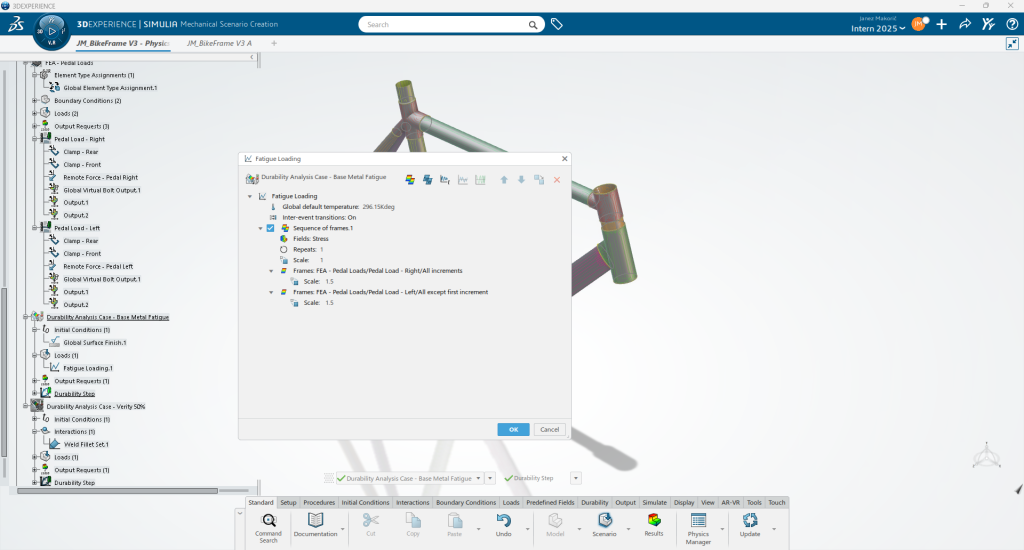Click the move down arrow icon
Viewport: 1024px width, 550px height.
click(521, 180)
